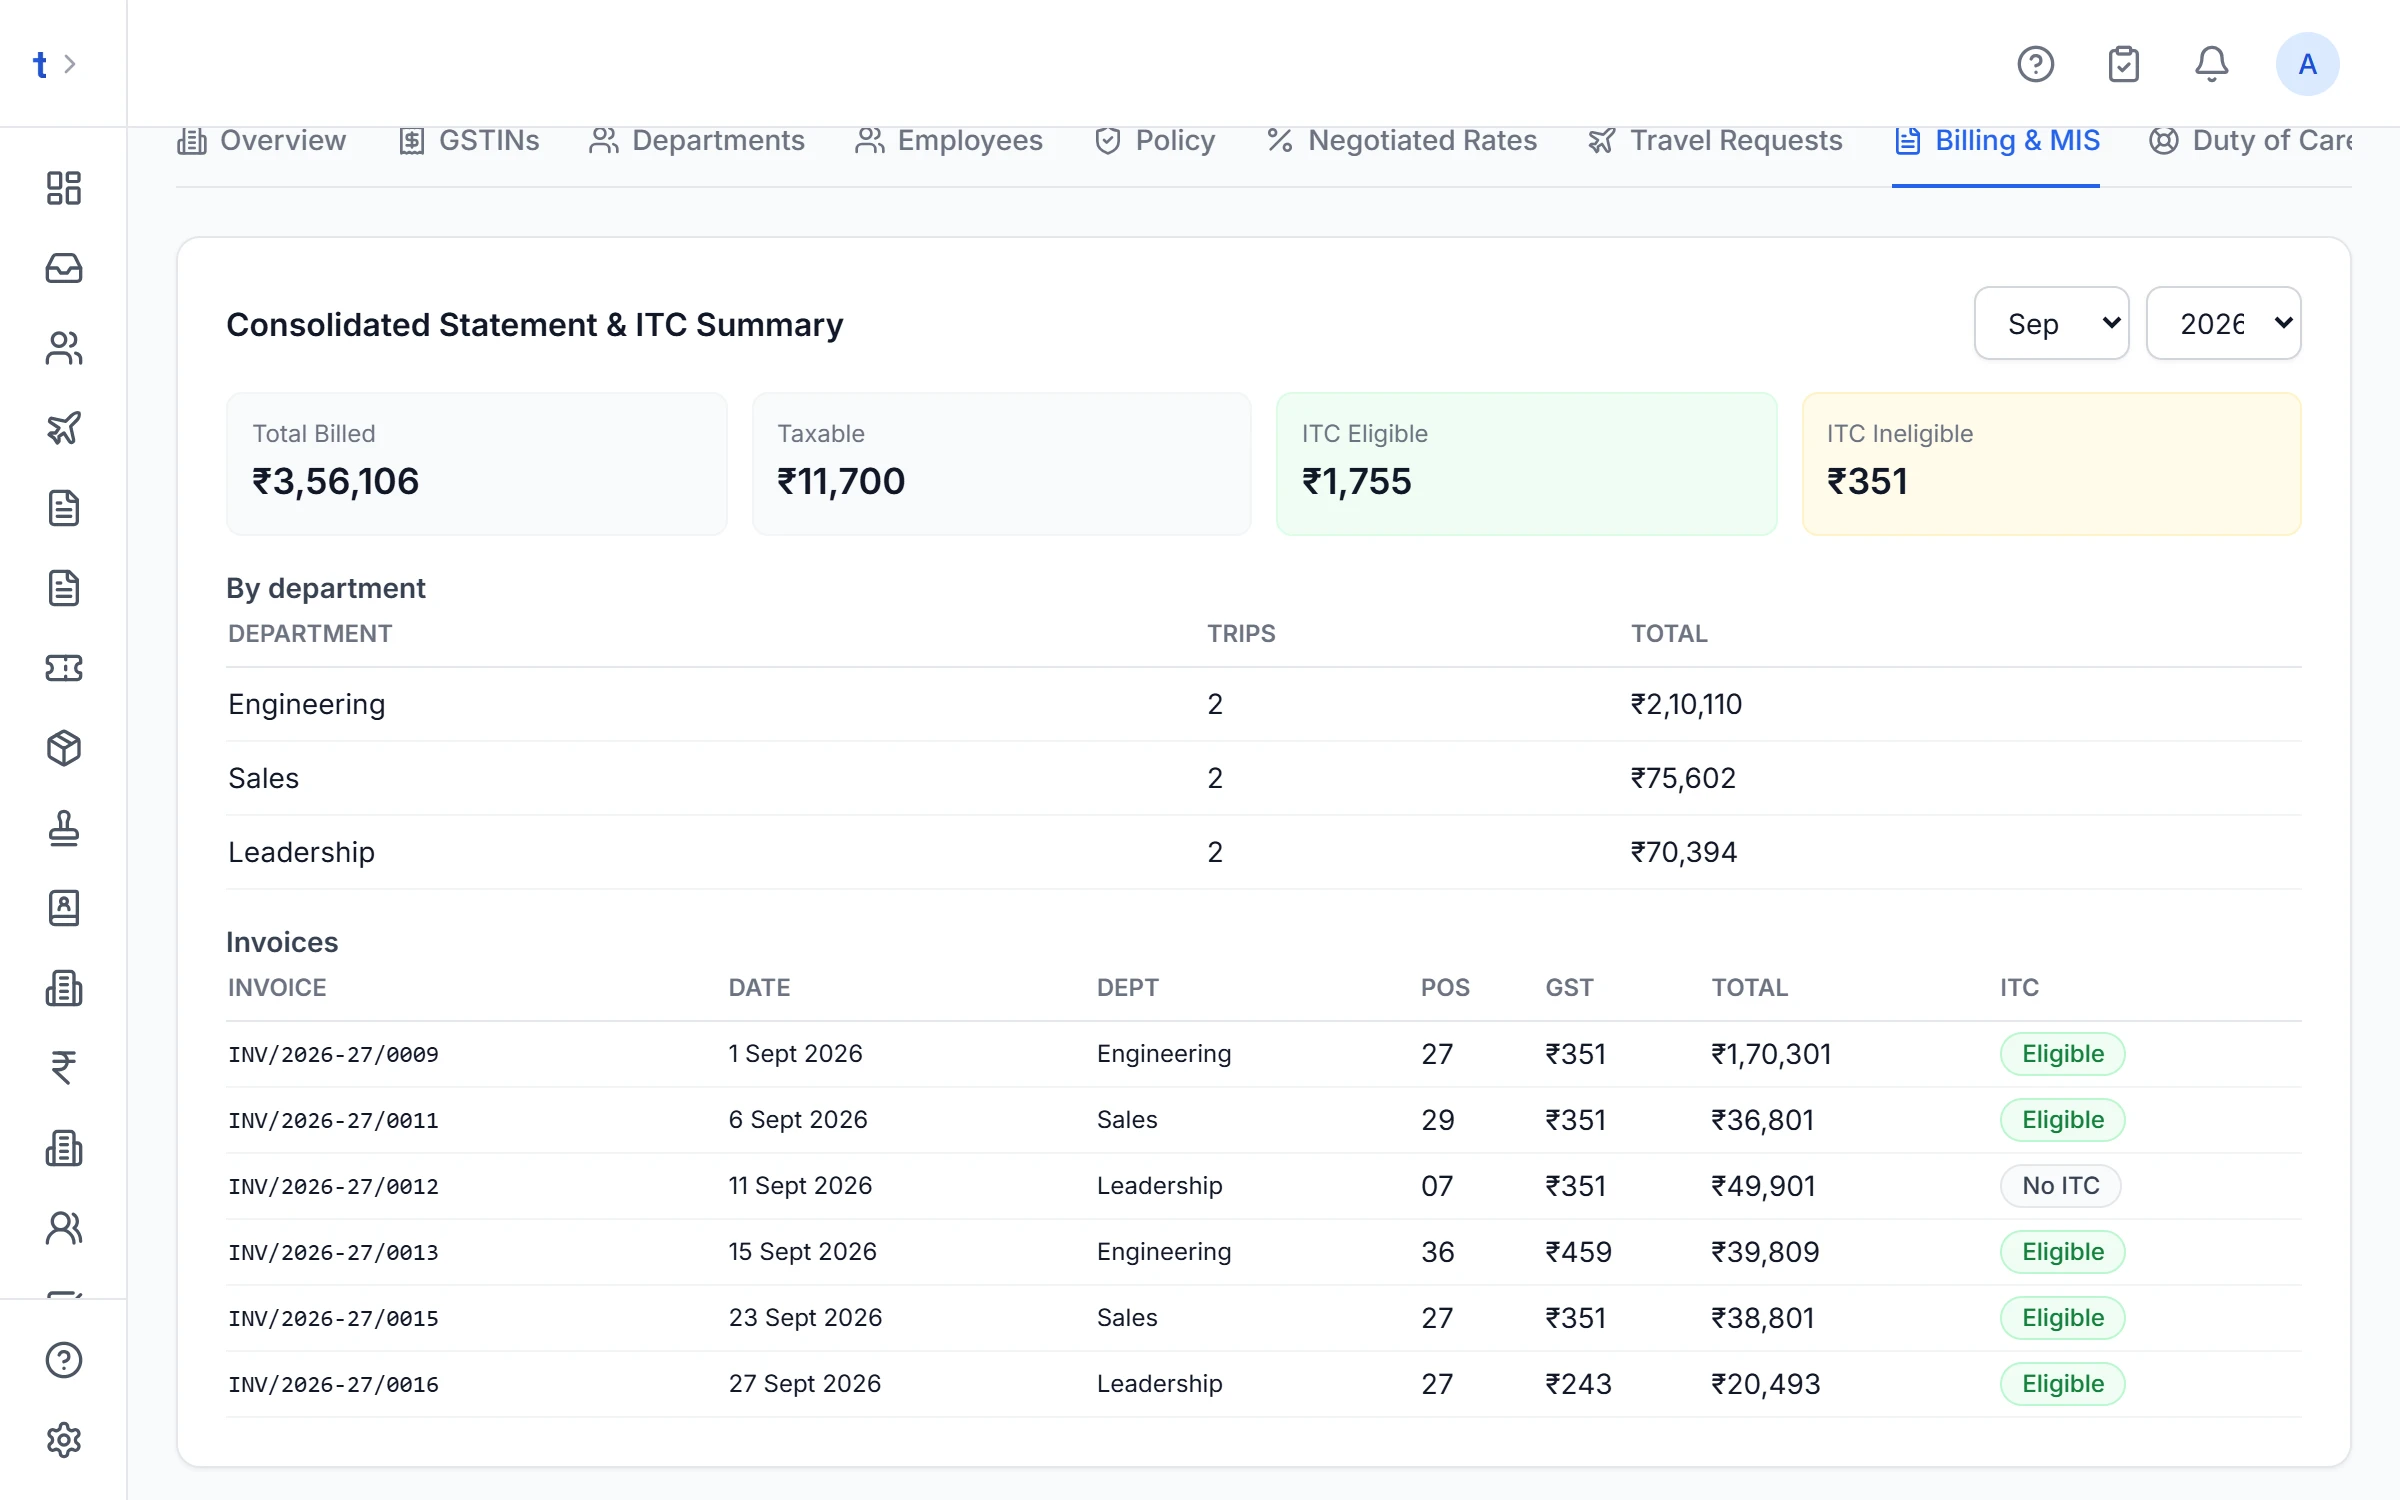Screen dimensions: 2400x1500
Task: Open the stamp icon in sidebar
Action: coord(64,828)
